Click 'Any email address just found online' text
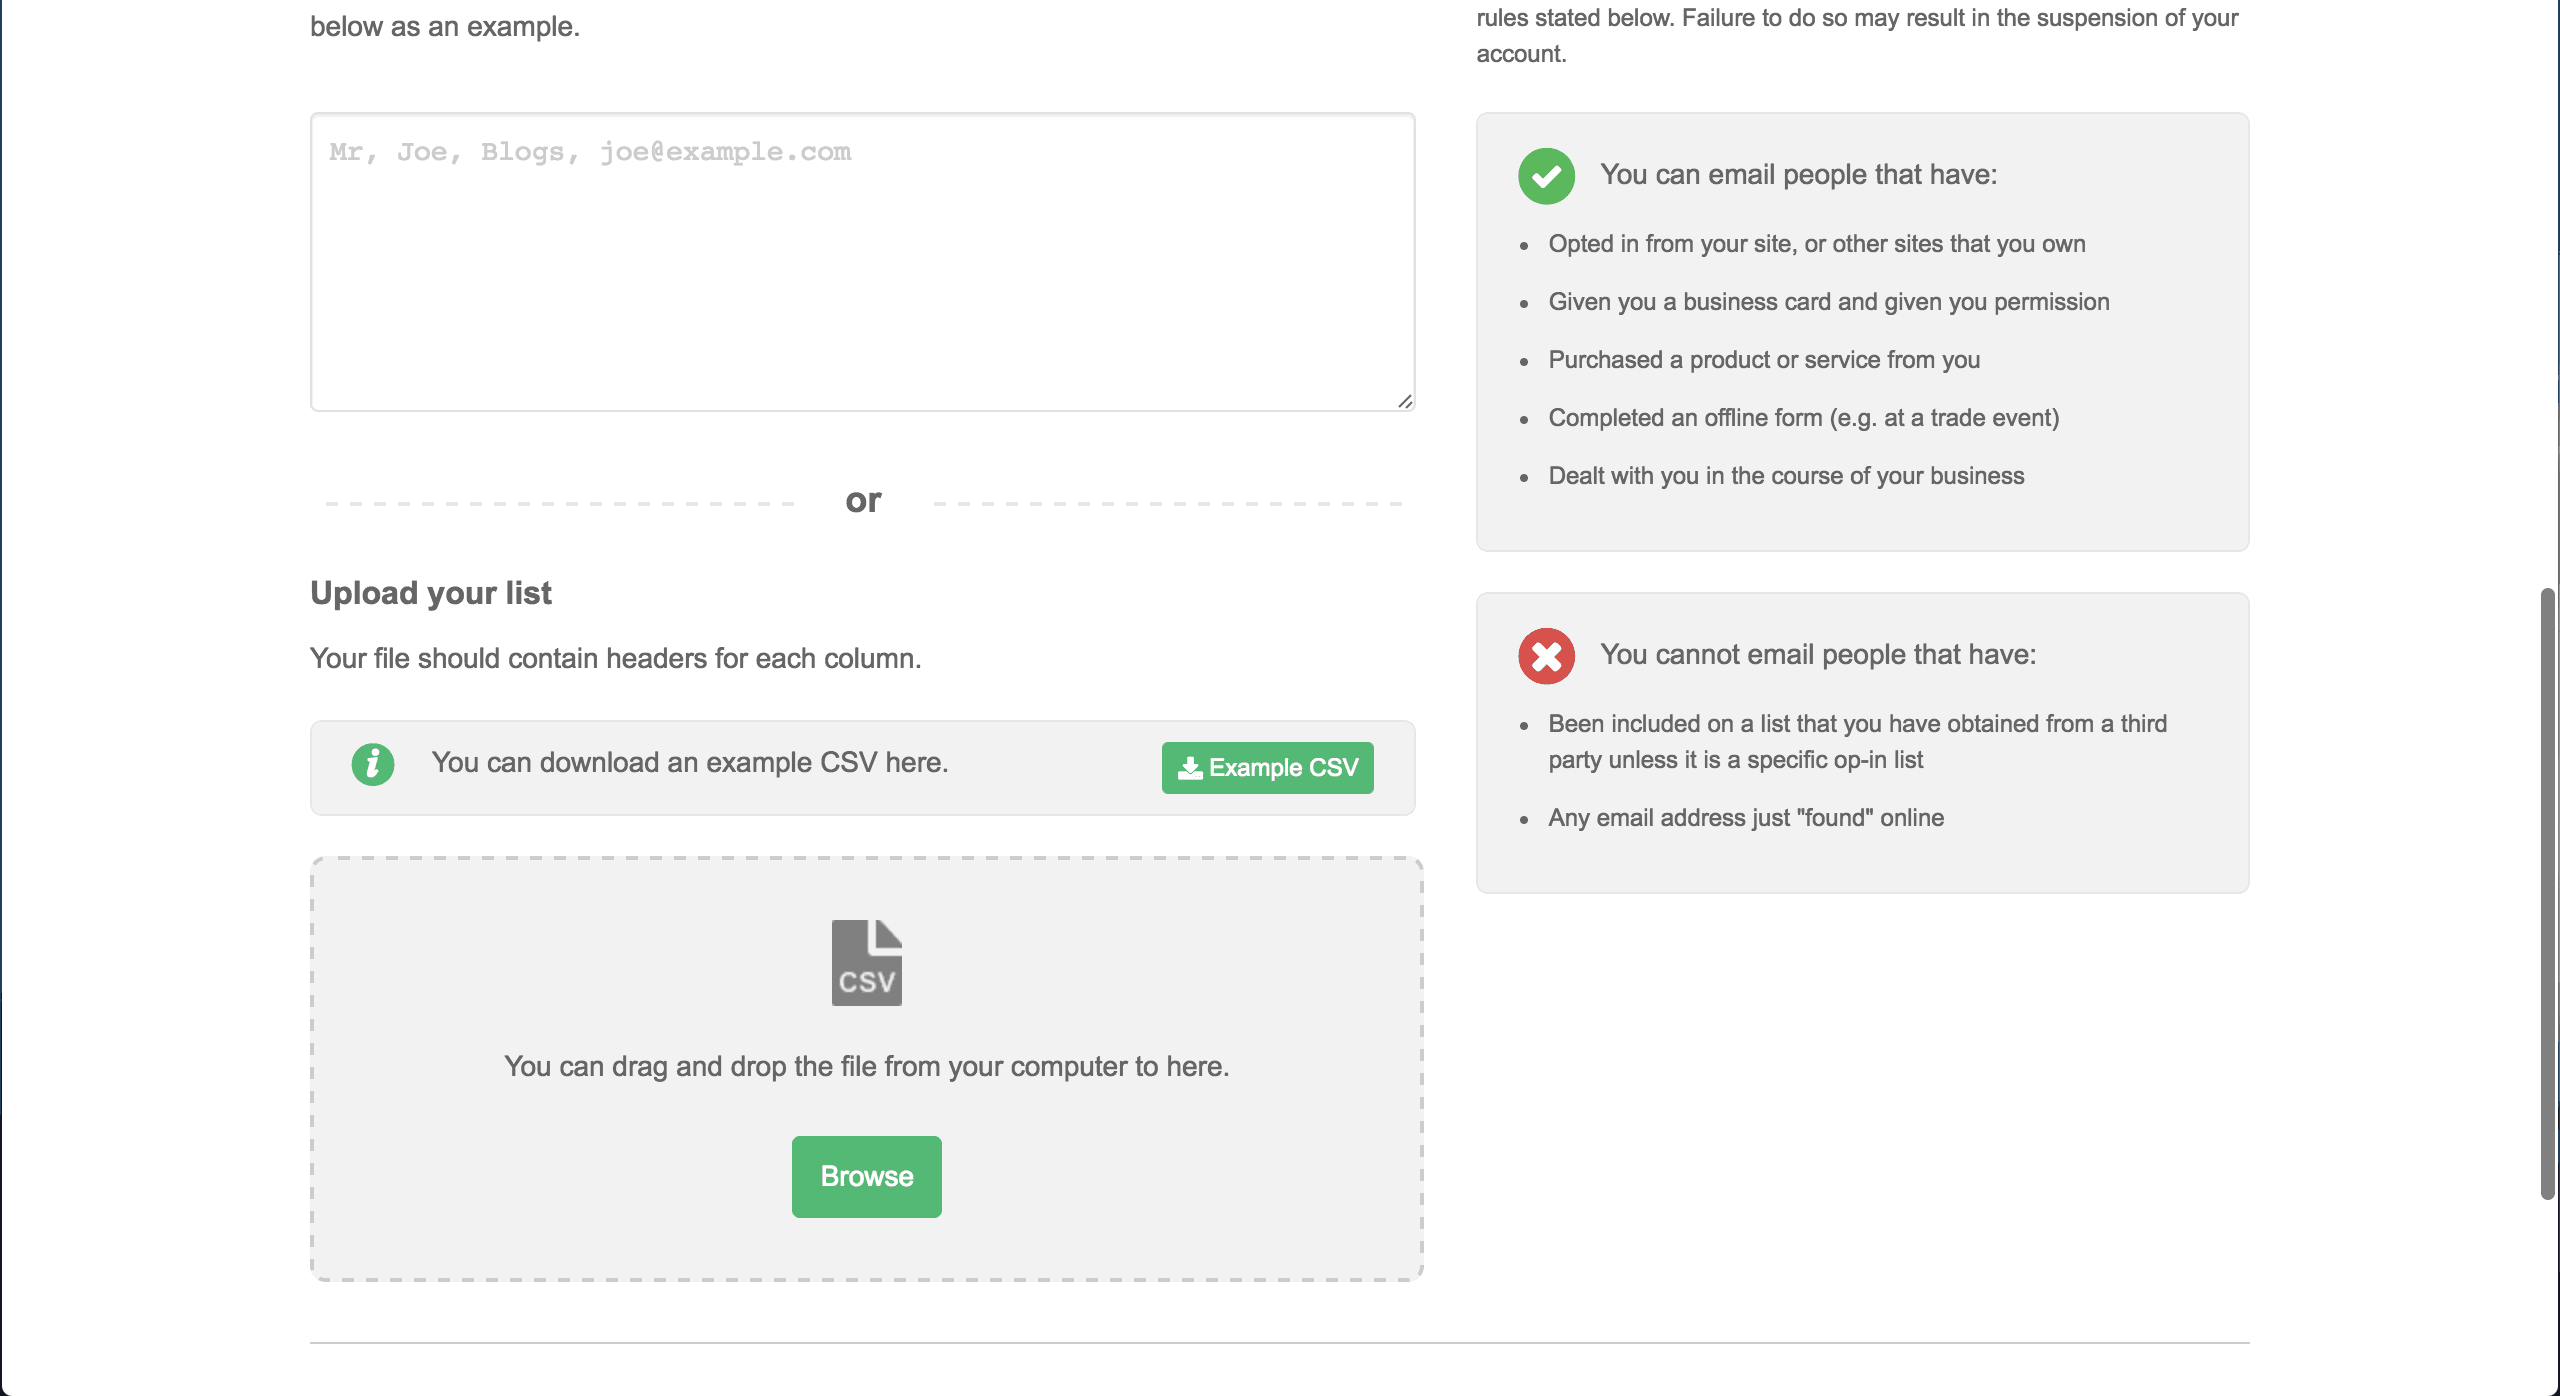 click(1745, 818)
